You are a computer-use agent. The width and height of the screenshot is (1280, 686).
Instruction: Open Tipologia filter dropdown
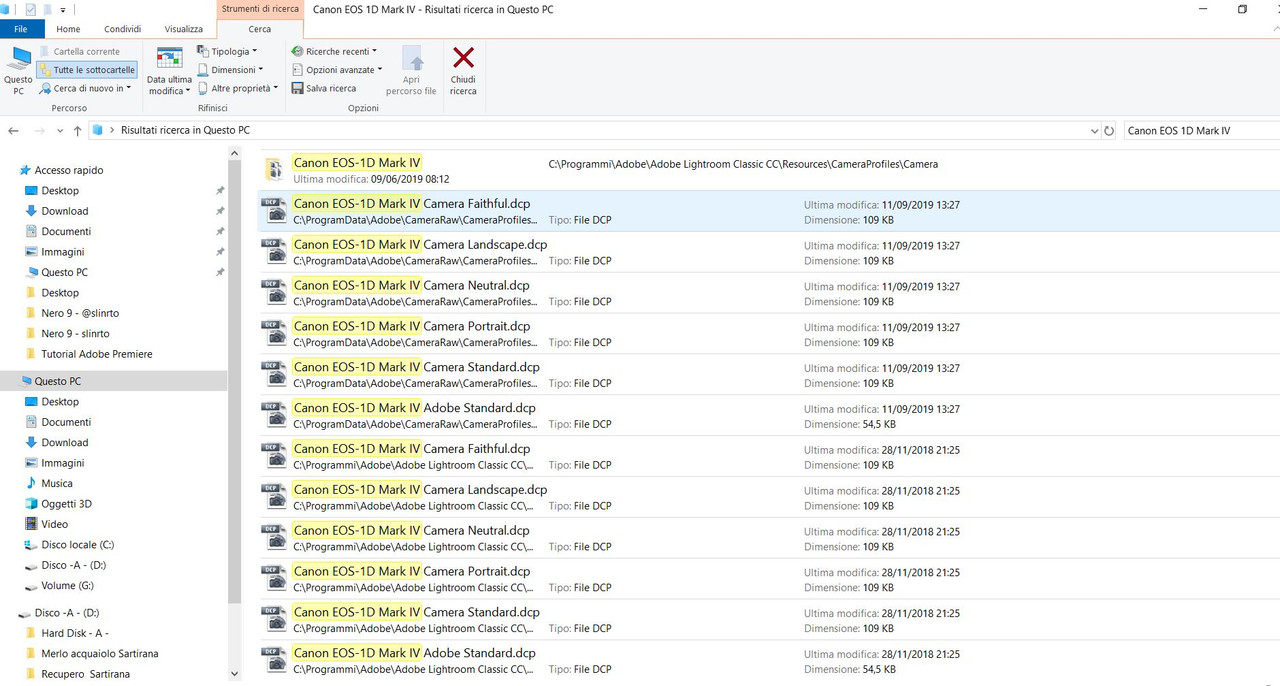[227, 51]
